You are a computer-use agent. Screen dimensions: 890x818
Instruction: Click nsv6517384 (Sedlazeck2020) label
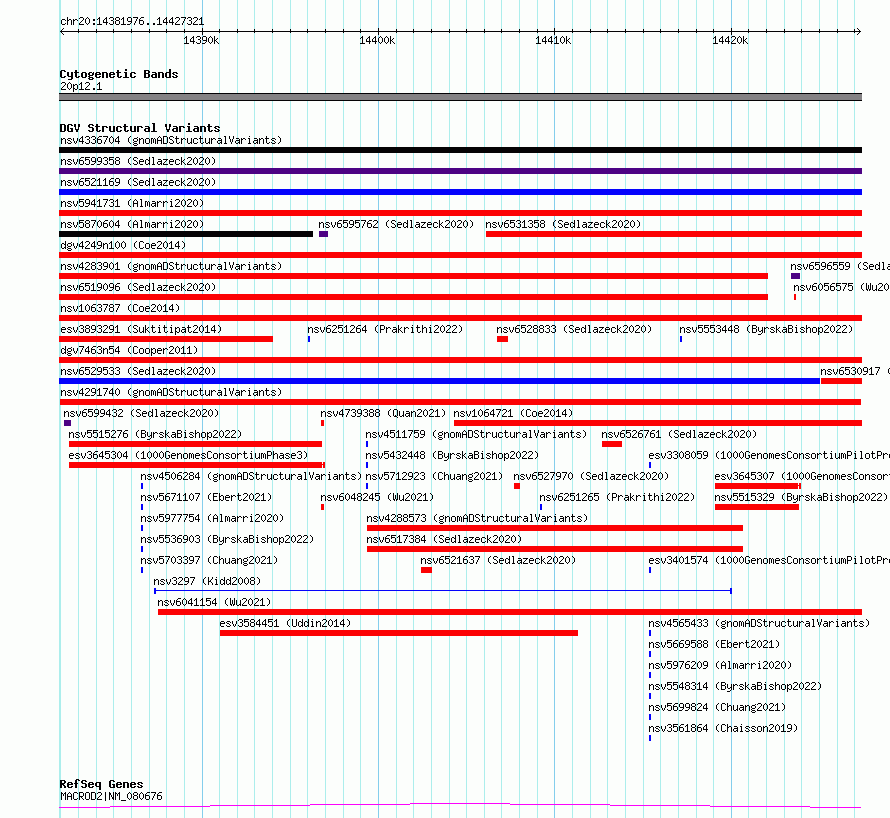coord(444,539)
